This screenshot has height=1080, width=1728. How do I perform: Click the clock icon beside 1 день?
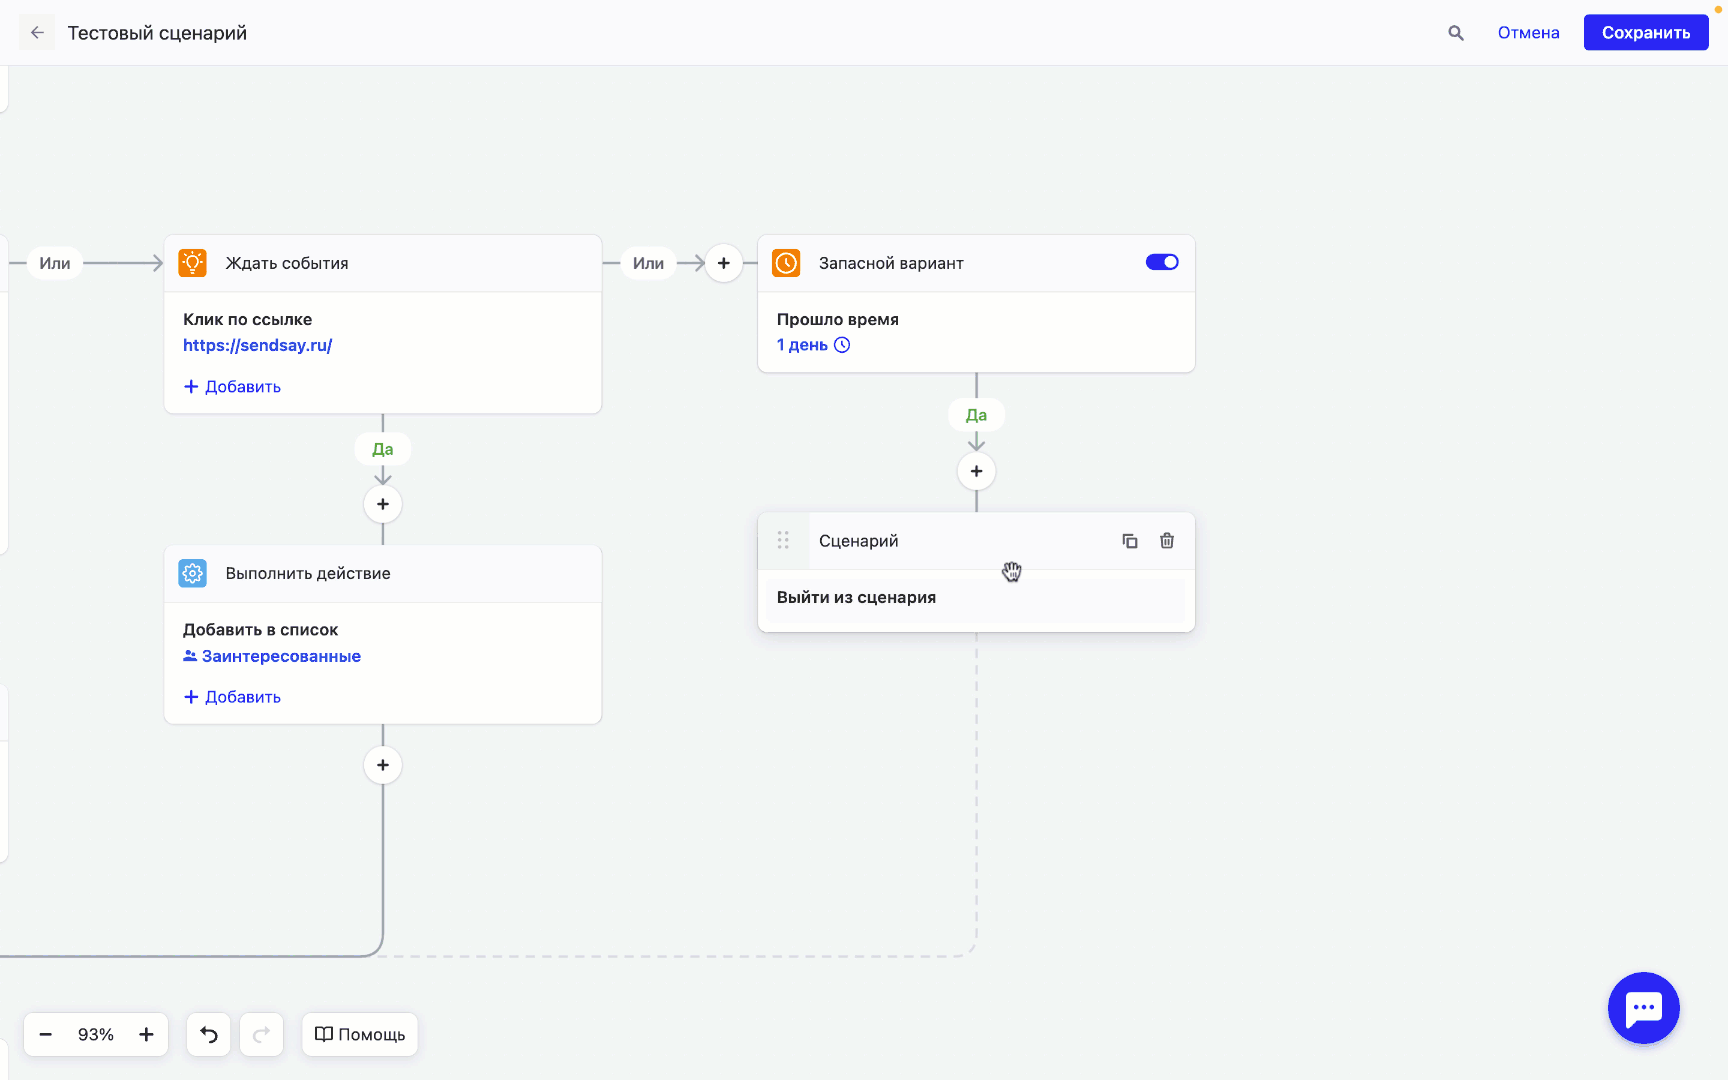(x=842, y=345)
